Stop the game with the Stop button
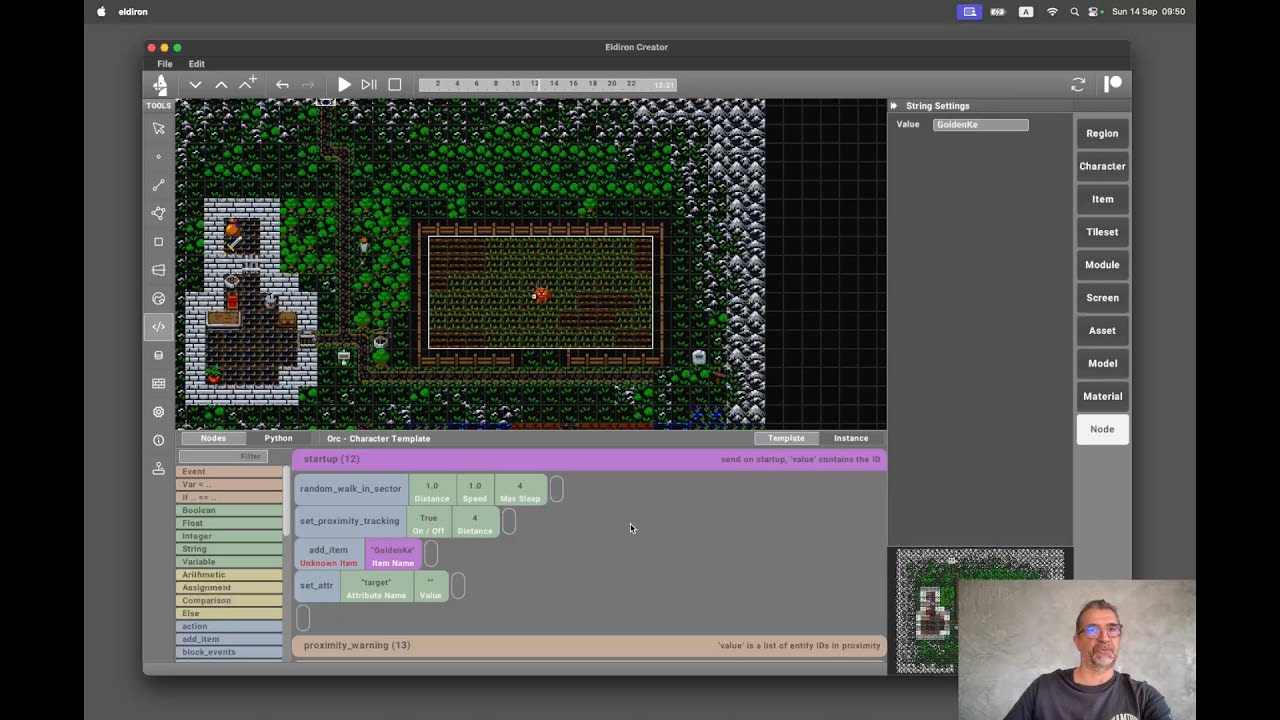 point(395,85)
